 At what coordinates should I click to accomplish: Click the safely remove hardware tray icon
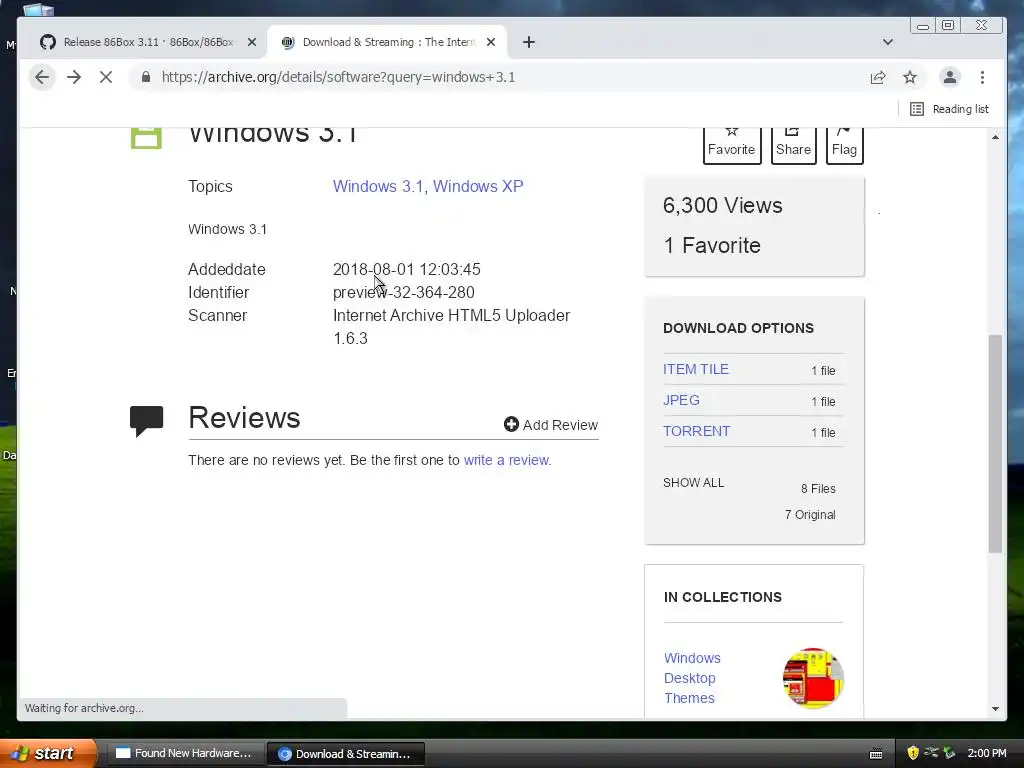(x=949, y=753)
